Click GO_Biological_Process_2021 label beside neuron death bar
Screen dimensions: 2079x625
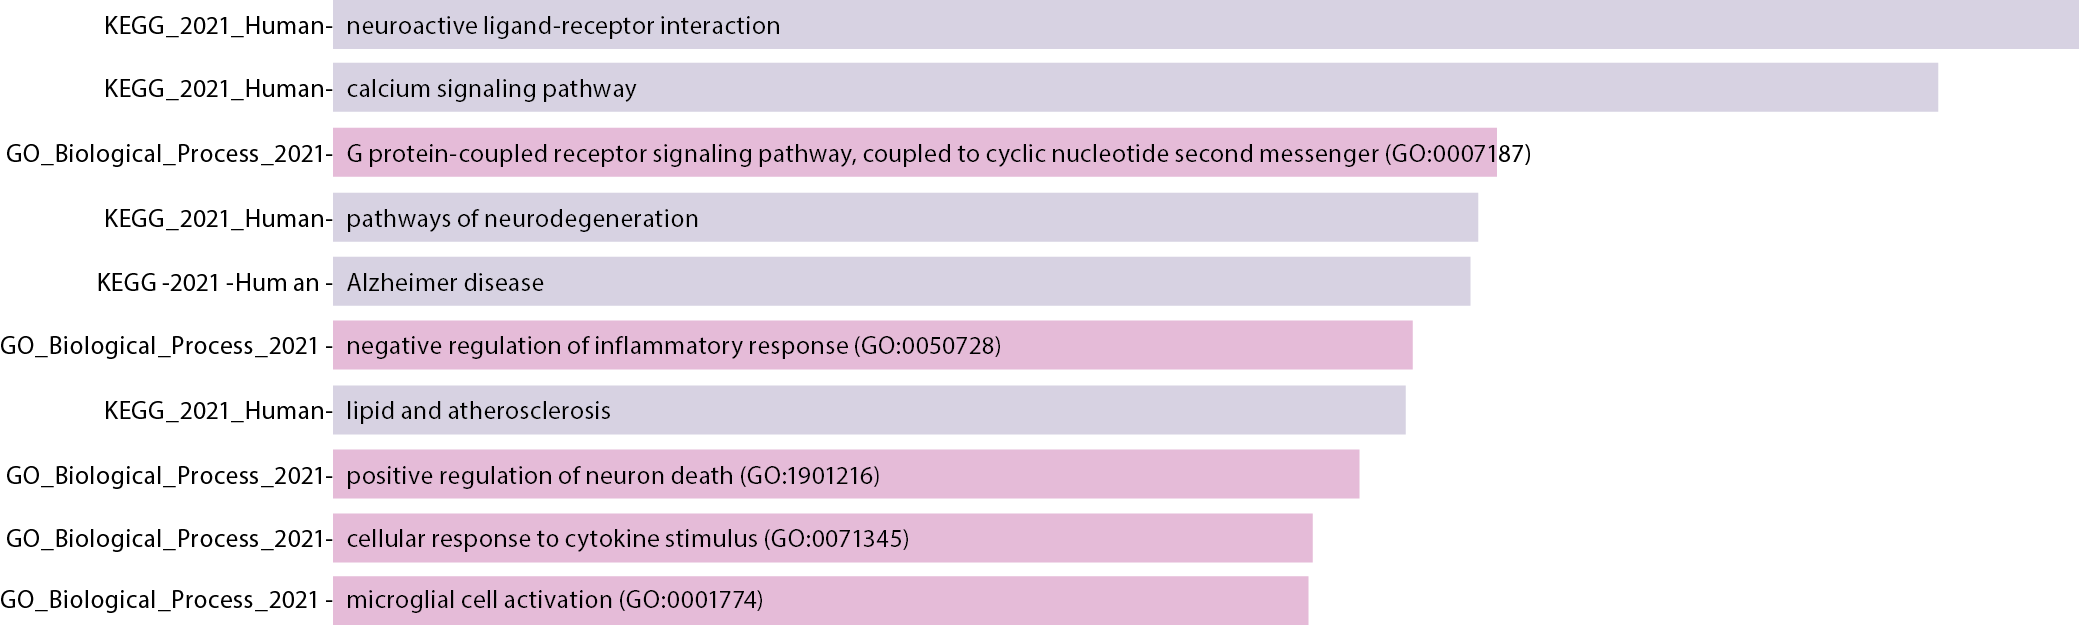click(165, 476)
